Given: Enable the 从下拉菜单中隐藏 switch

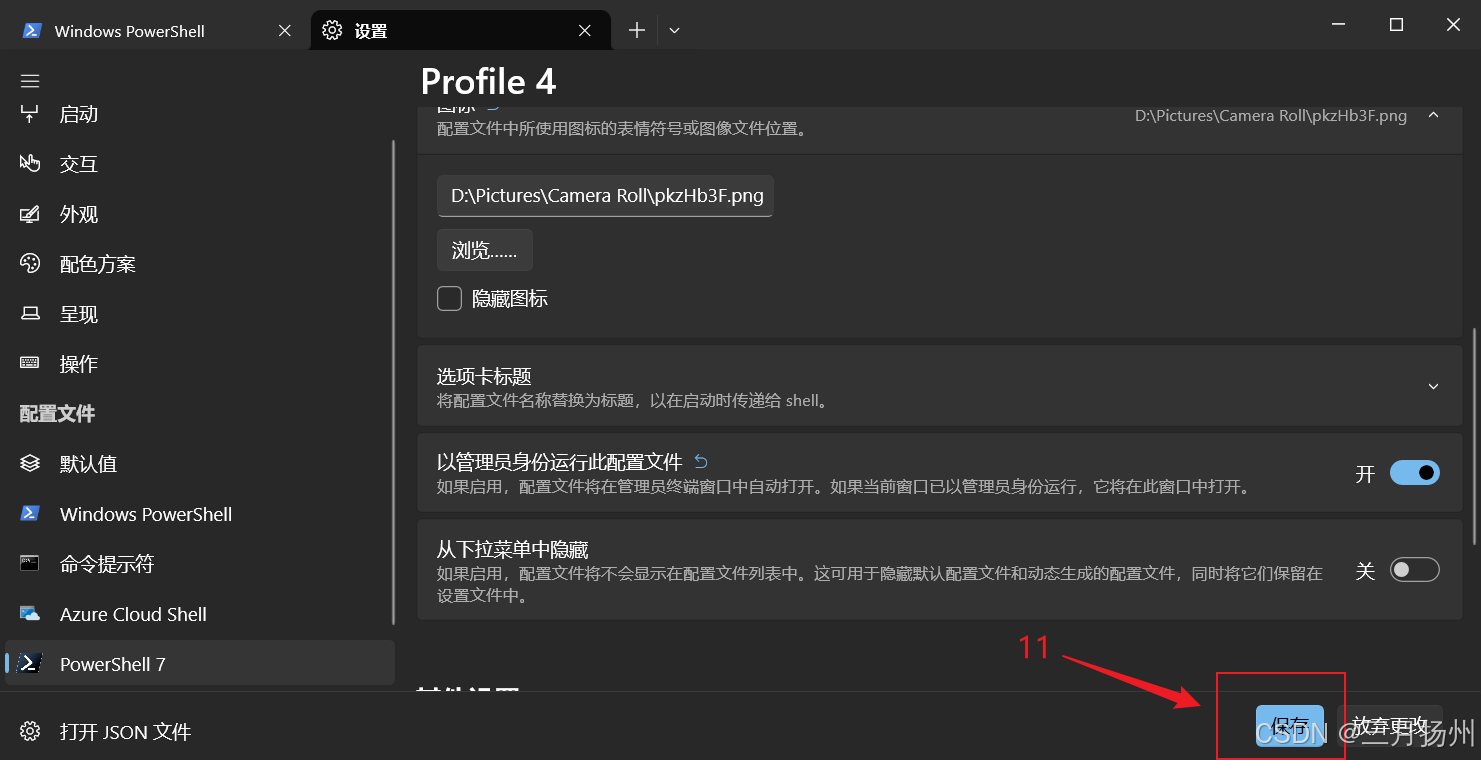Looking at the screenshot, I should (1414, 568).
